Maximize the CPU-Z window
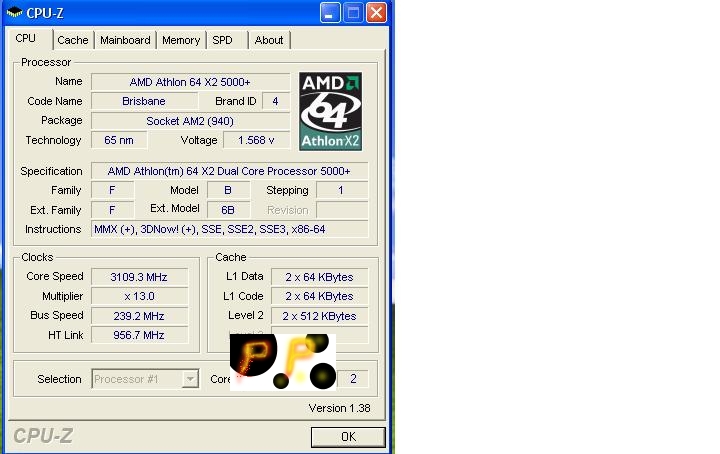 [x=353, y=12]
